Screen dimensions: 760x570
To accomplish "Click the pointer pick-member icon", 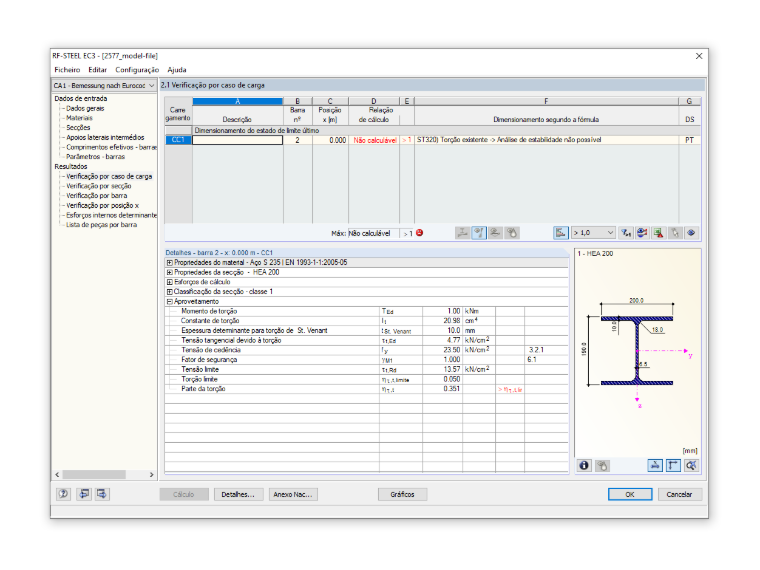I will tap(675, 233).
